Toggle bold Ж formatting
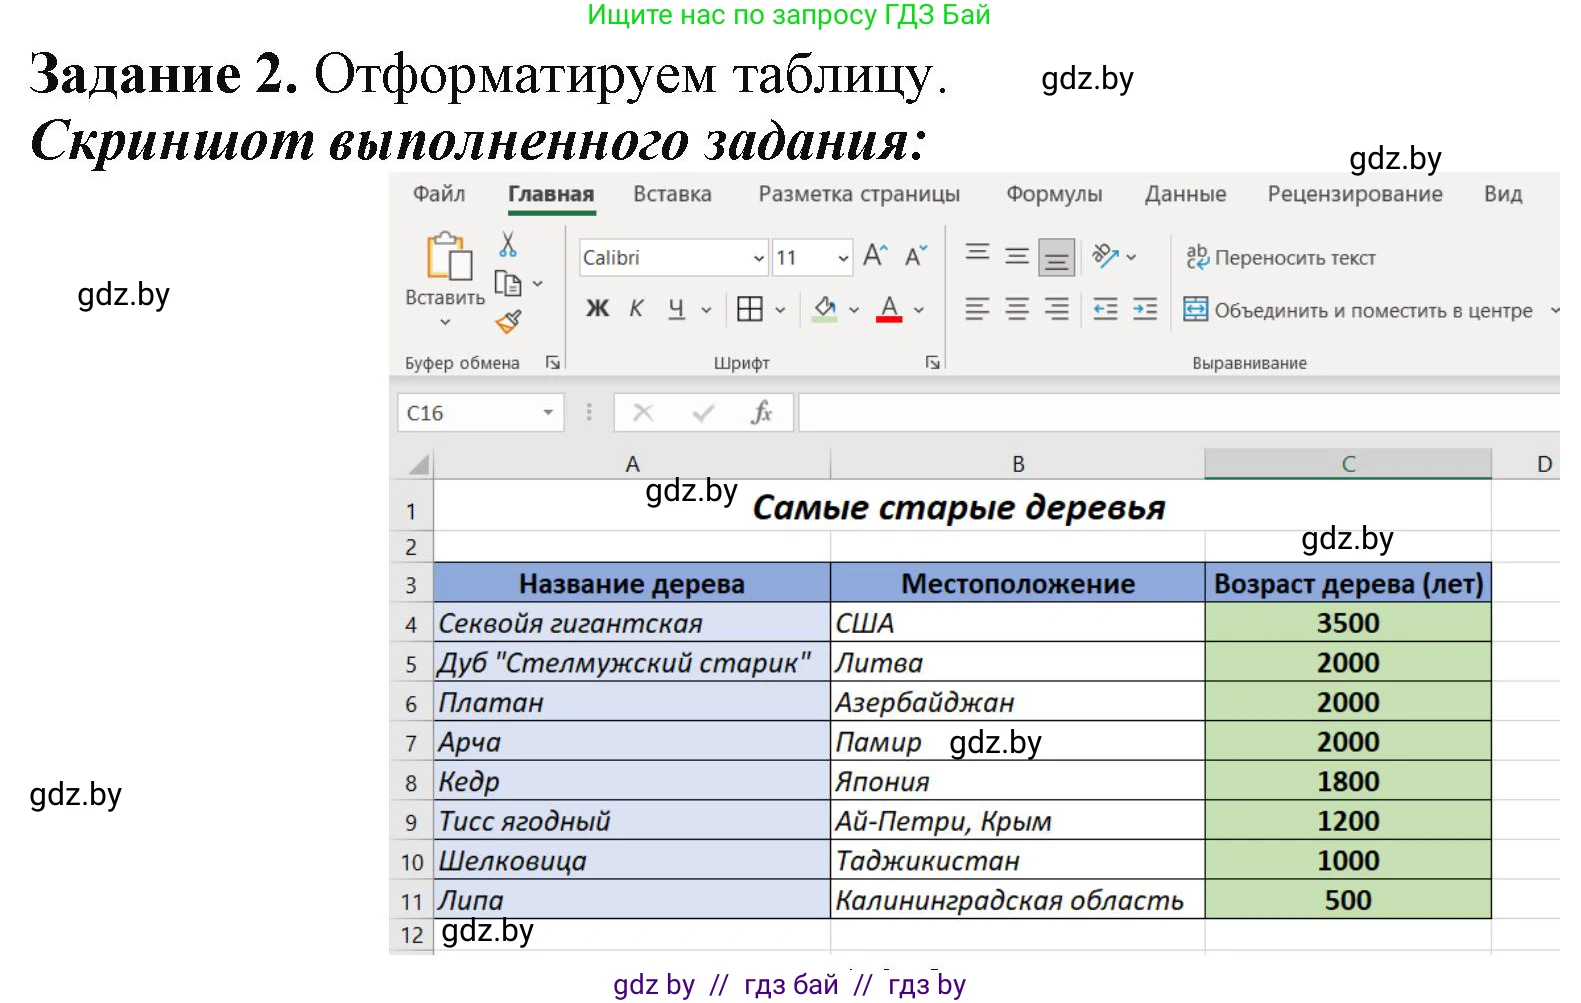 [597, 310]
